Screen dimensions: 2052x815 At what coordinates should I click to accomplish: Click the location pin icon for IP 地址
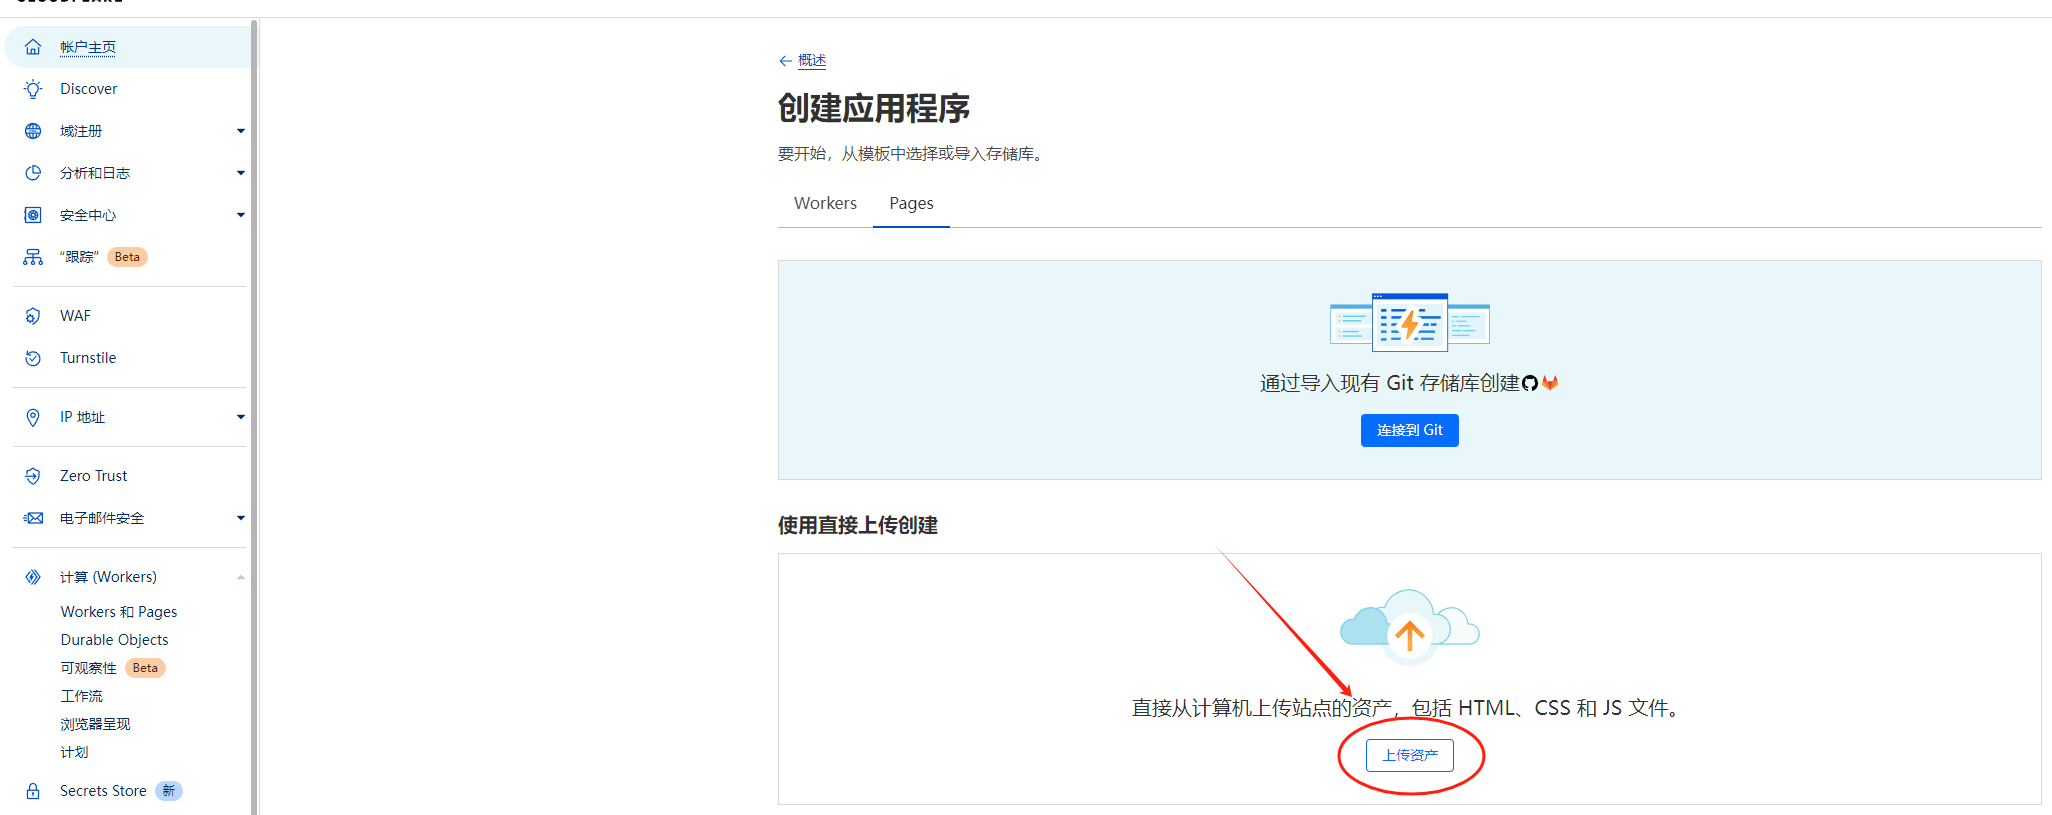[x=33, y=417]
